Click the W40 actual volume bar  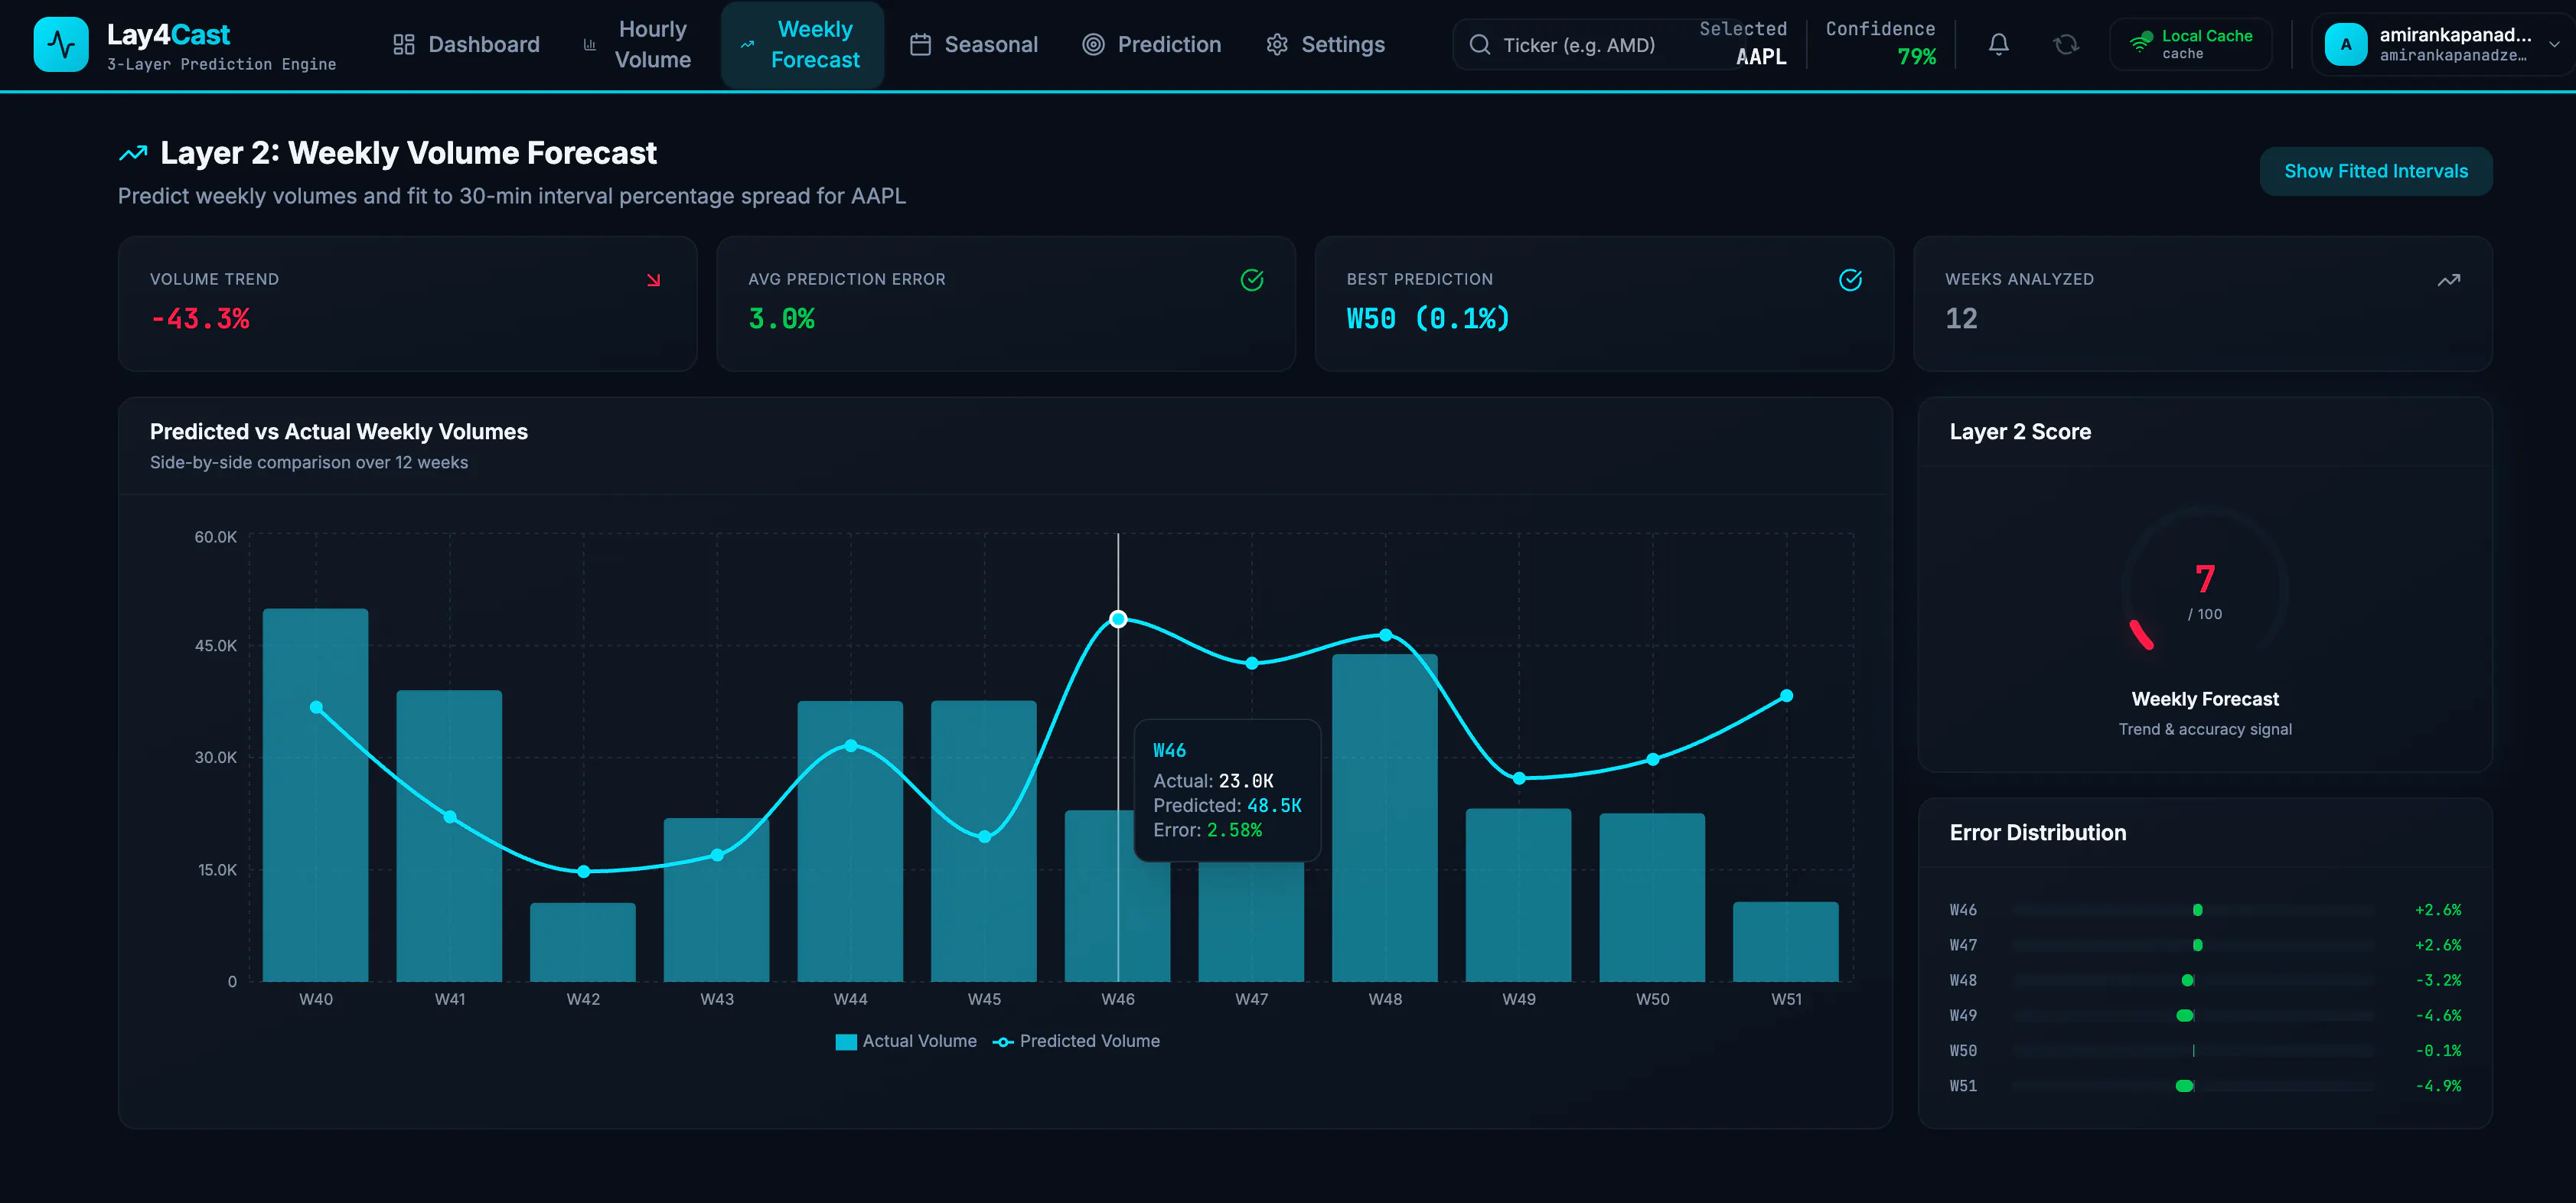click(x=315, y=795)
